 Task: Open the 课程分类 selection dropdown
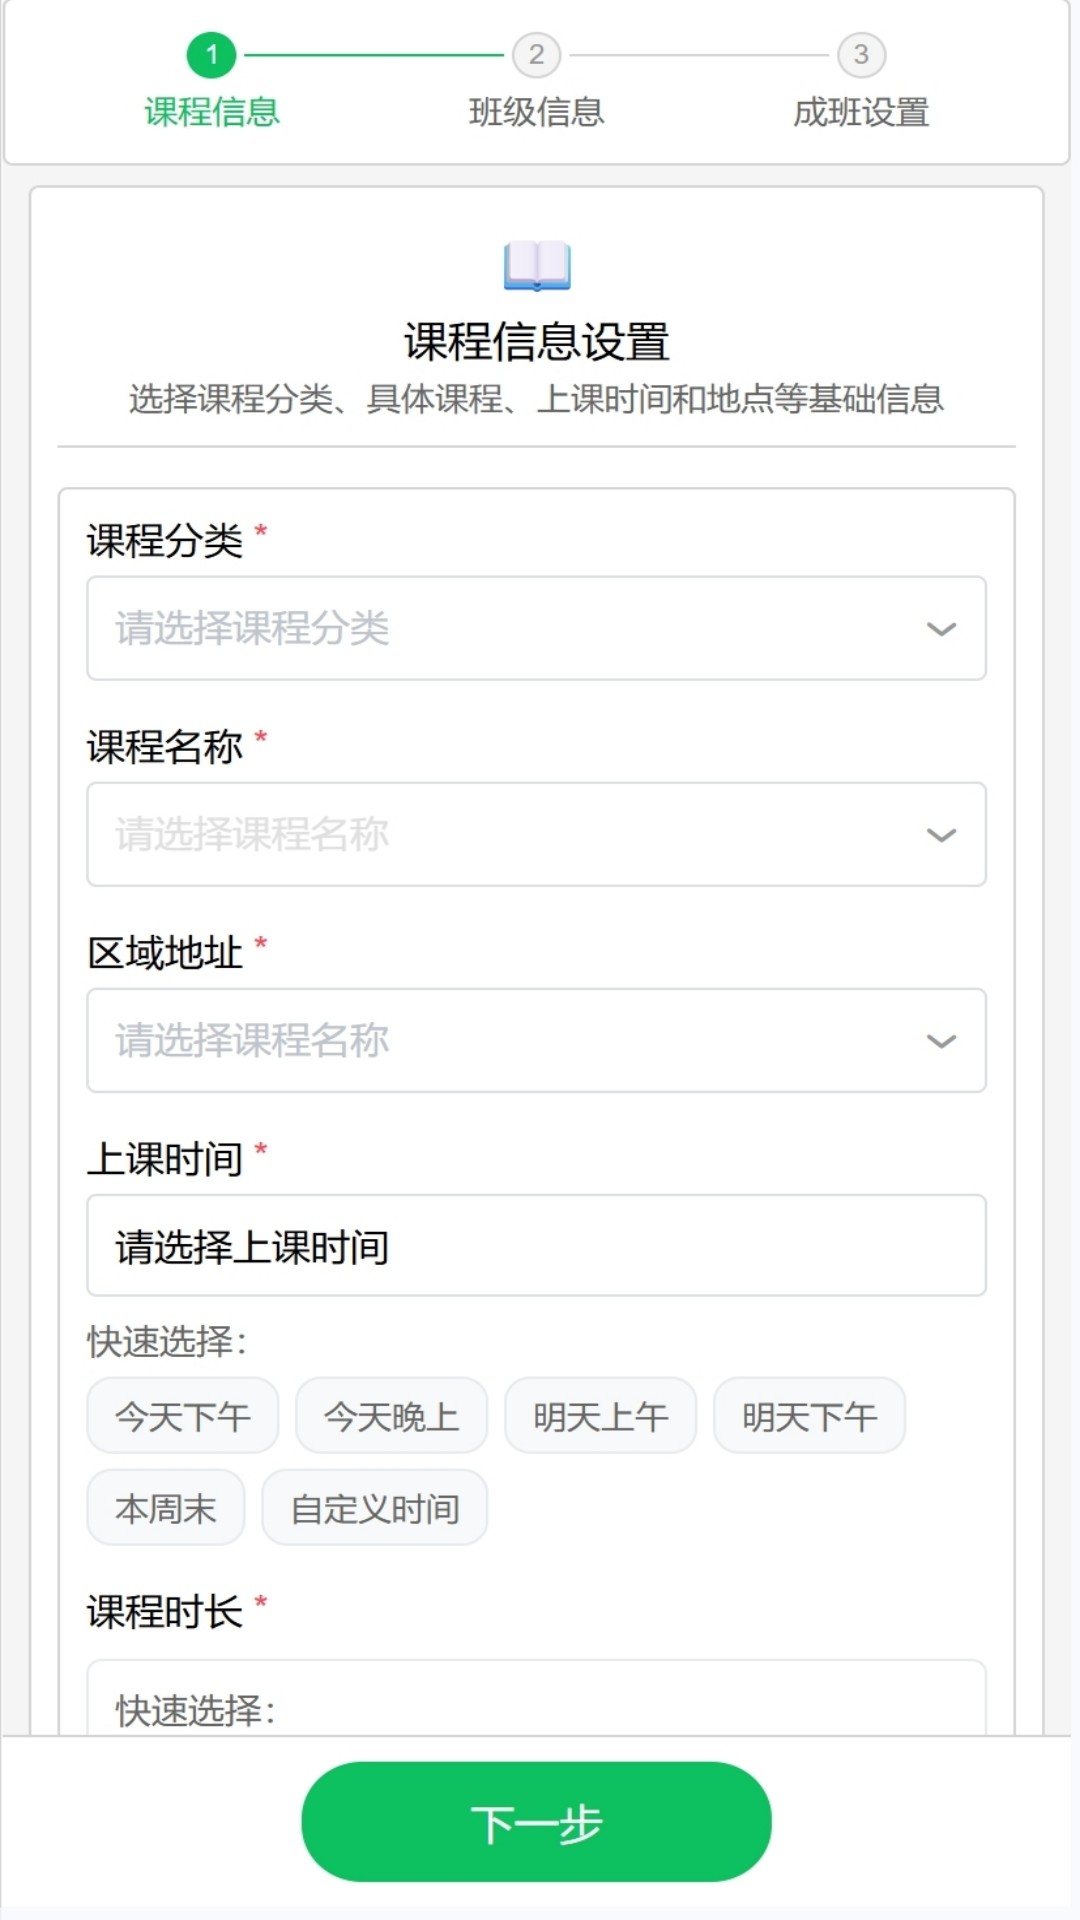coord(537,628)
